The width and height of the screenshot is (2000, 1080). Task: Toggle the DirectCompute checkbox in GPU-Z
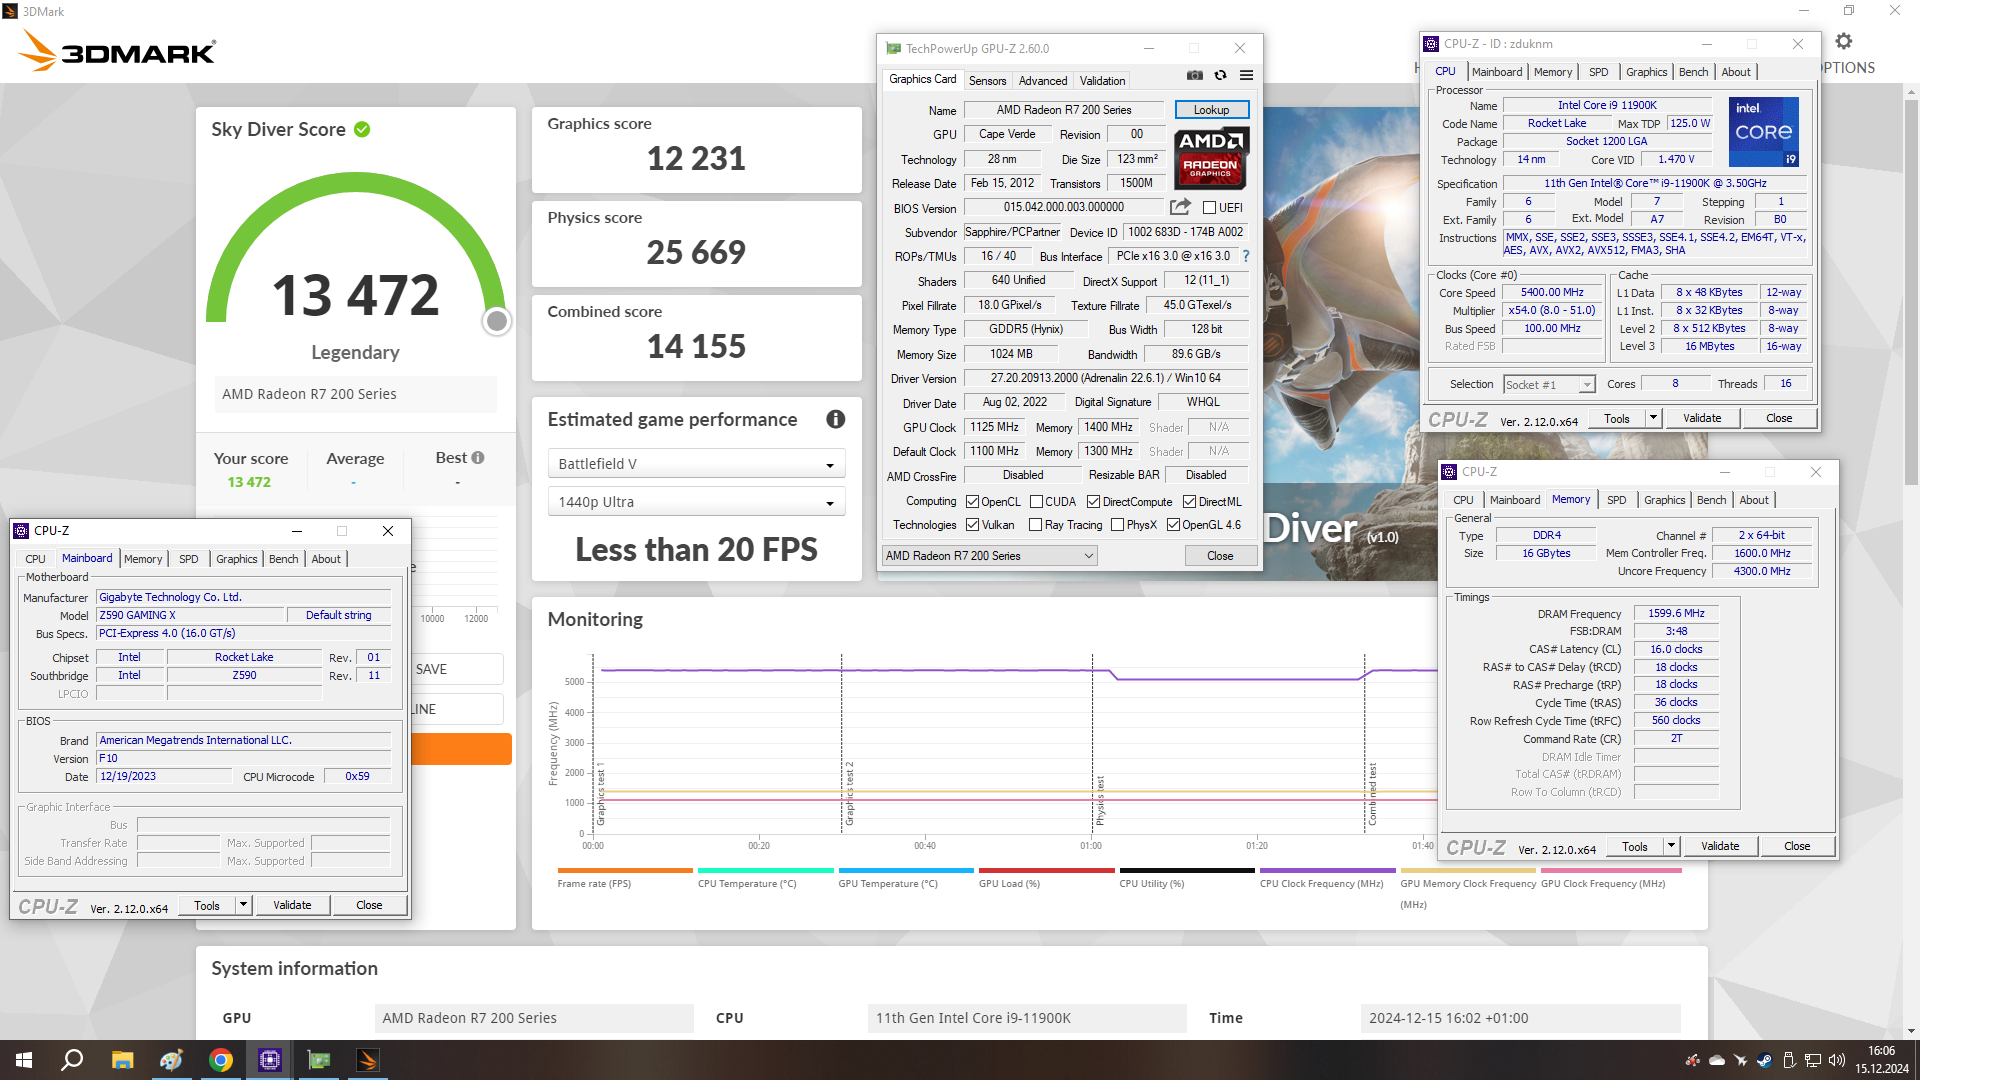pos(1093,502)
